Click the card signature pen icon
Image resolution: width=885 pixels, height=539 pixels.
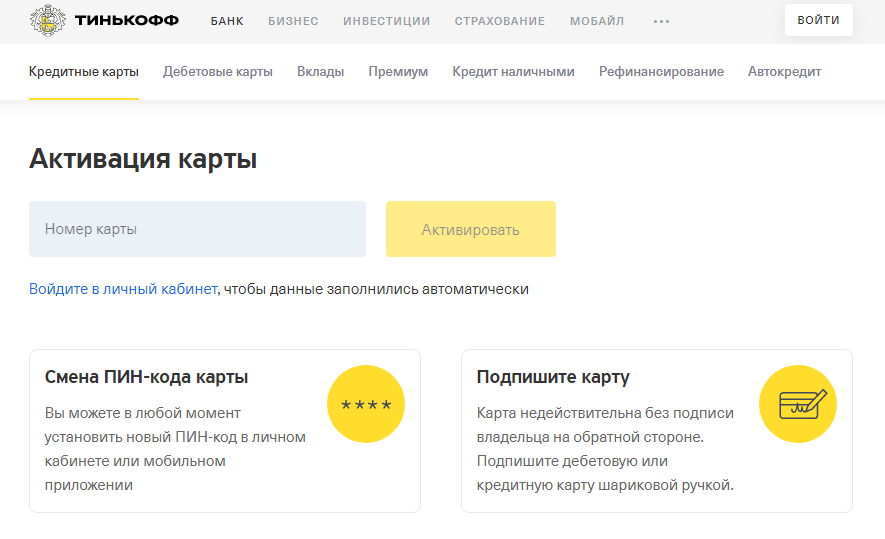(x=798, y=404)
